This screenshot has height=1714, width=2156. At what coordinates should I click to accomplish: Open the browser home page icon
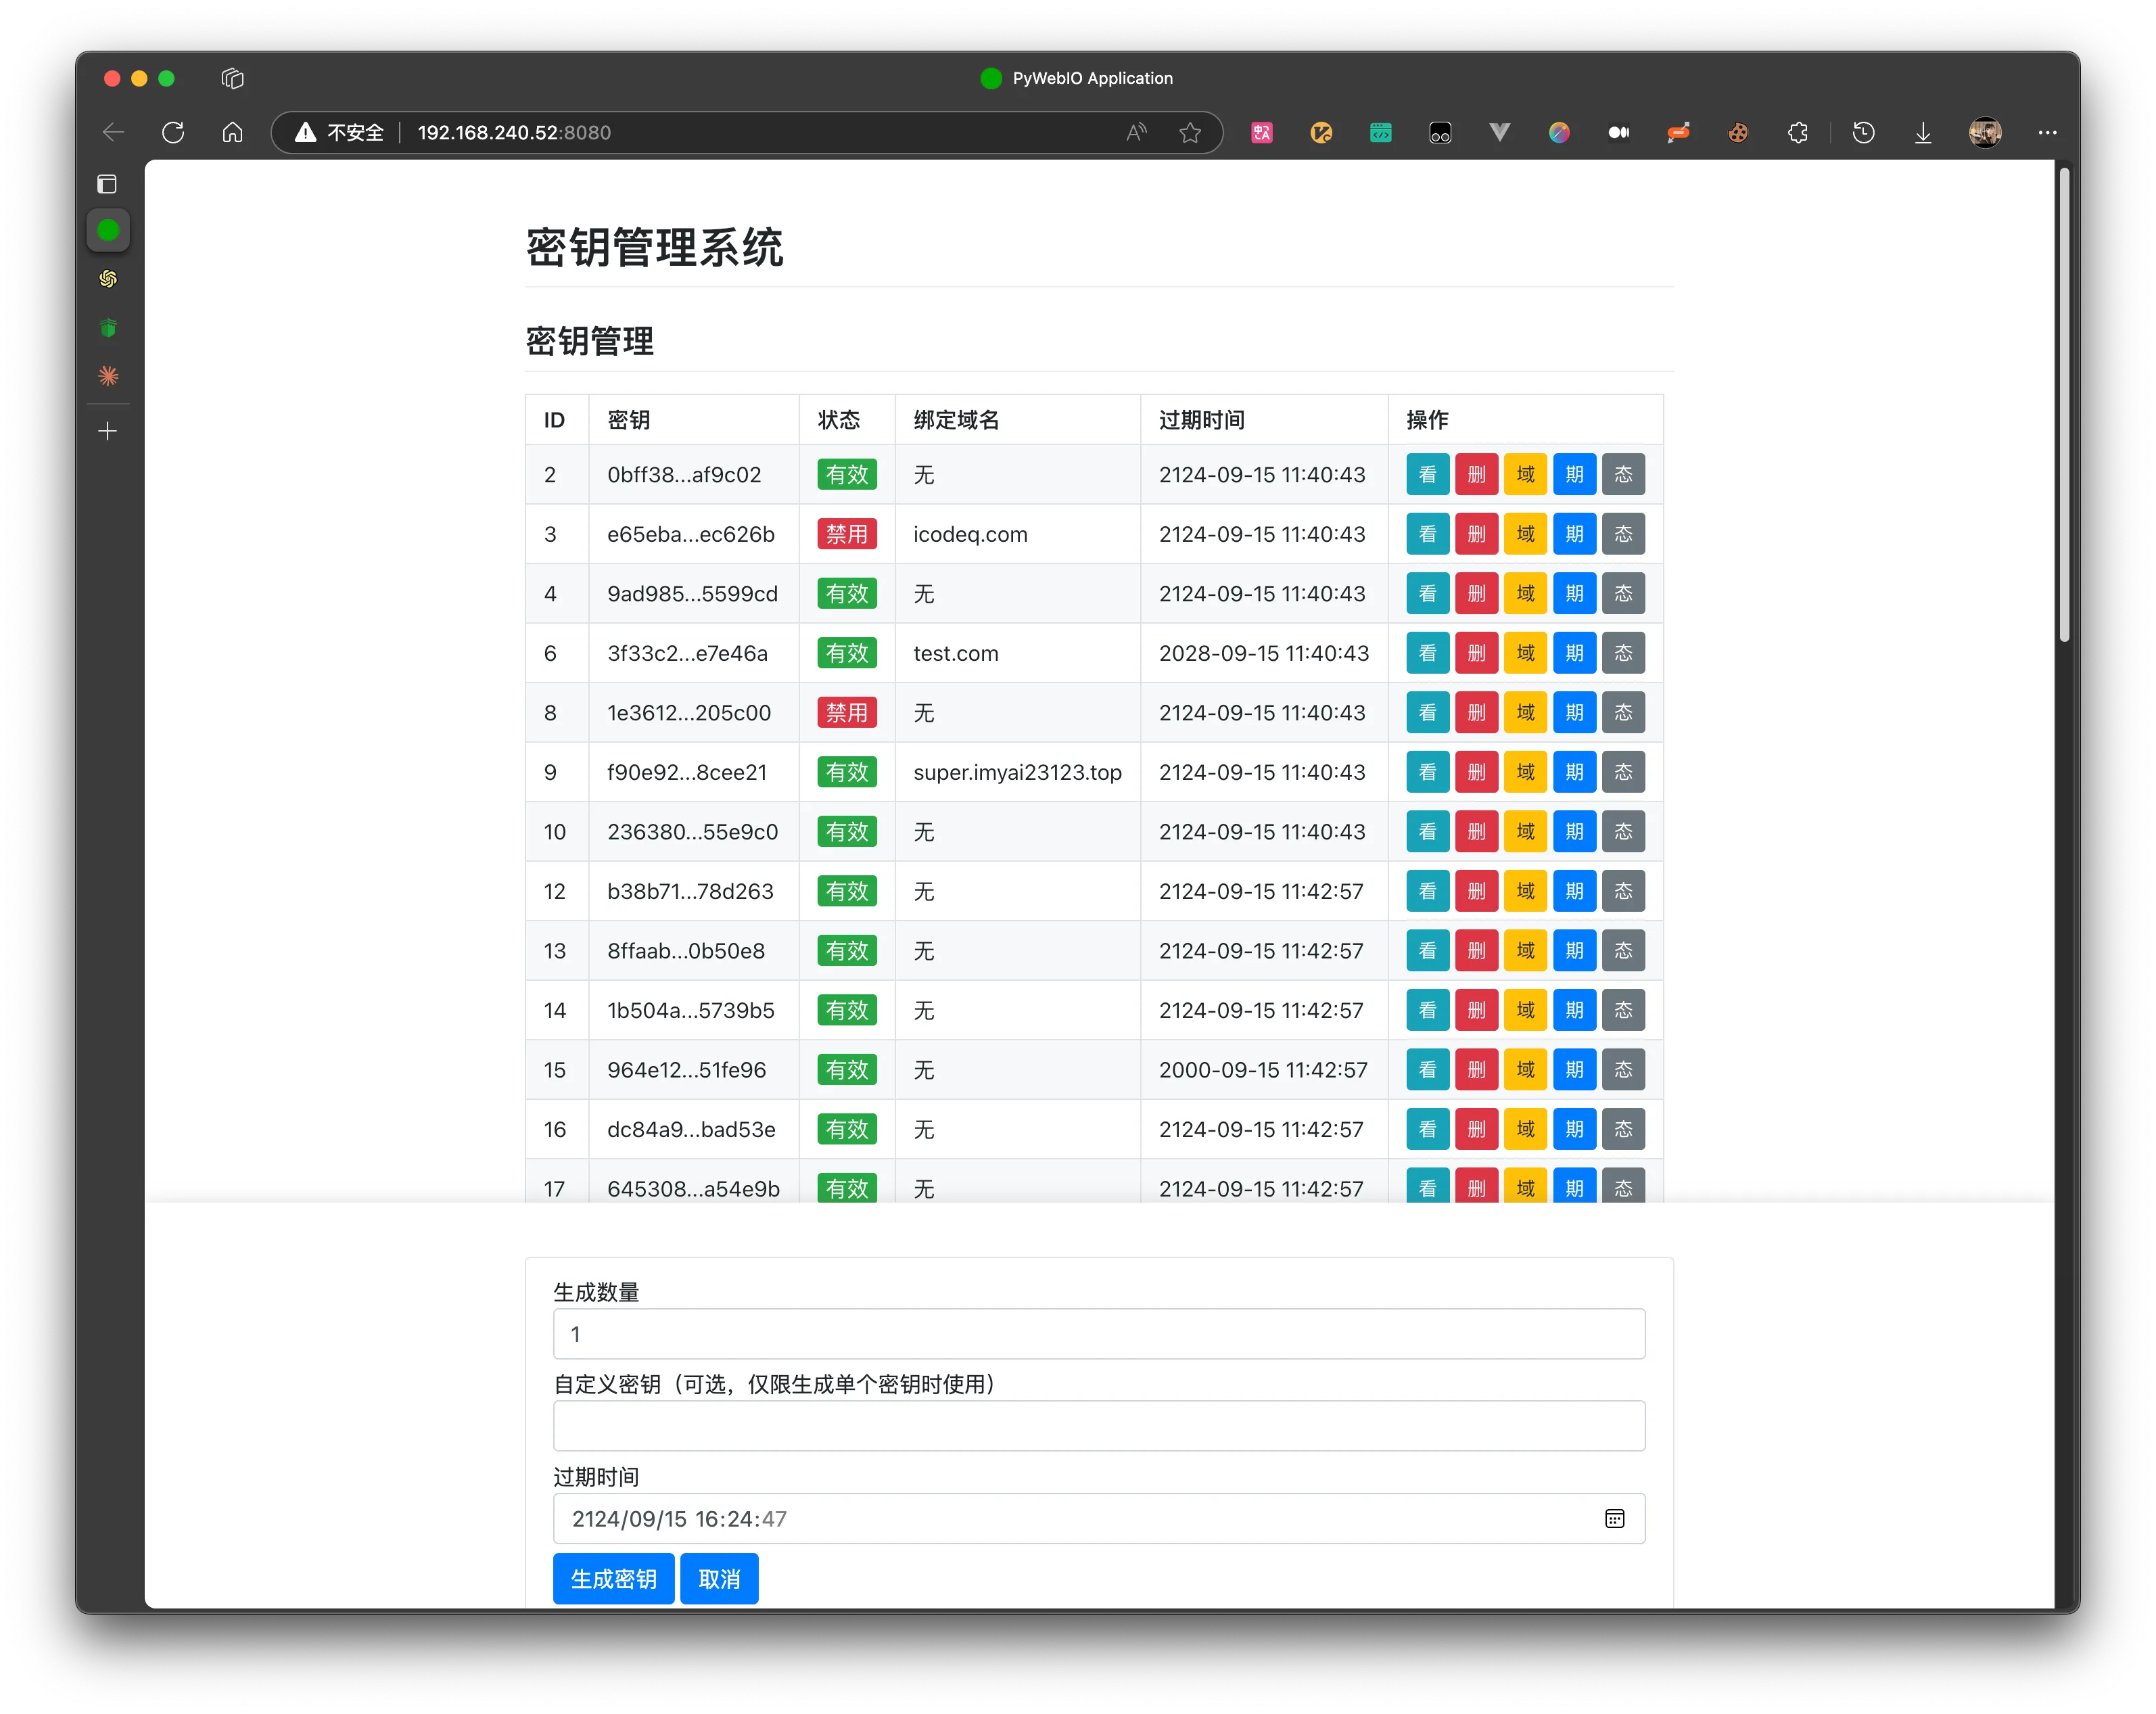tap(233, 132)
